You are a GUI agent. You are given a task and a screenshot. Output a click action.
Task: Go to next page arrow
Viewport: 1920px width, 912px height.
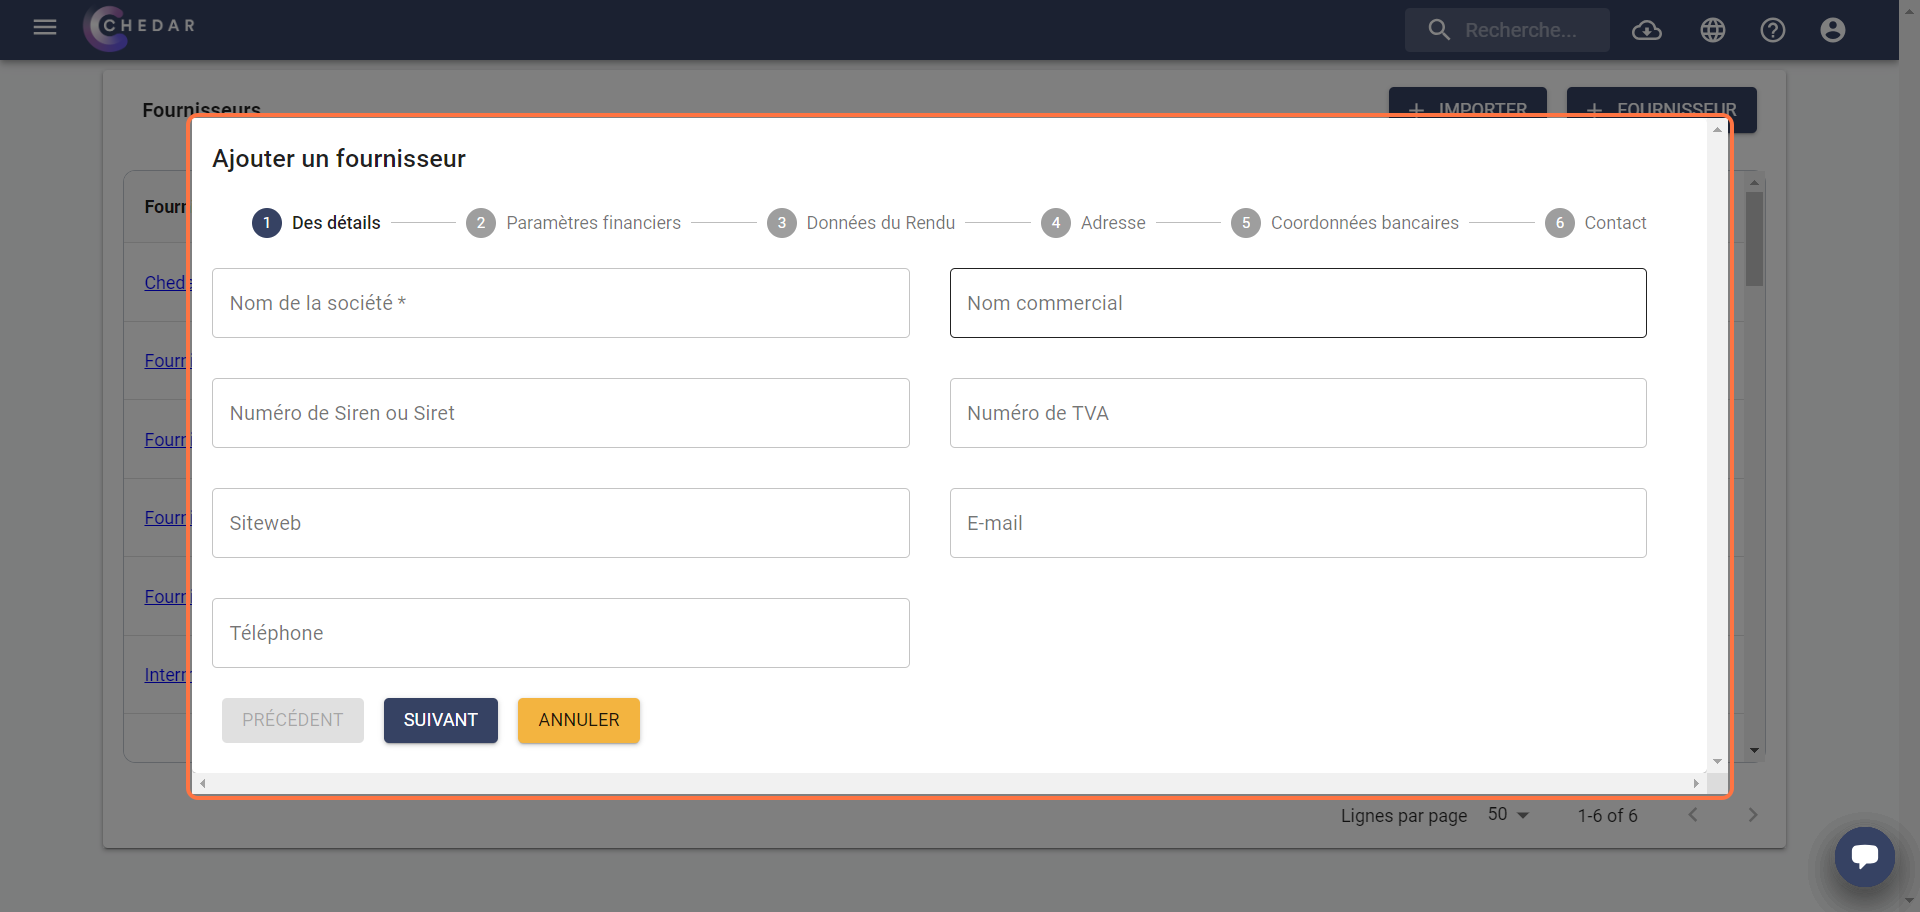(1753, 815)
